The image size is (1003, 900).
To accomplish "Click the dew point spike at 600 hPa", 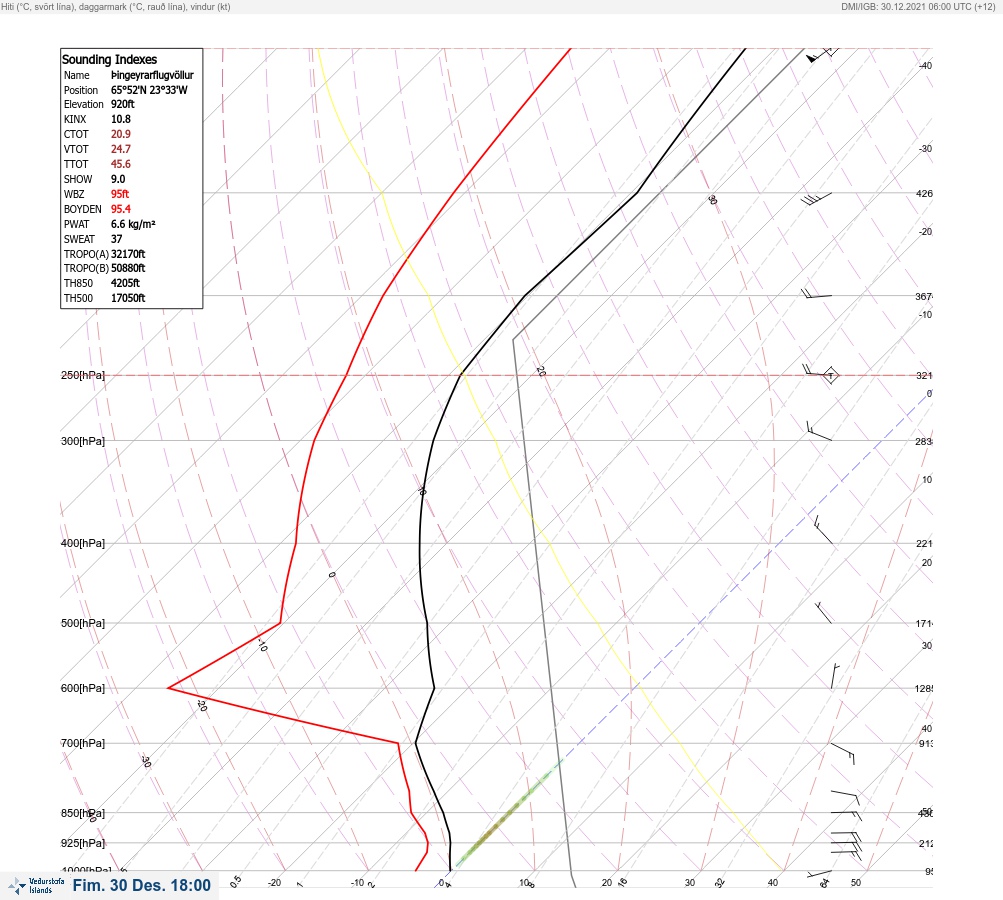I will (x=170, y=688).
